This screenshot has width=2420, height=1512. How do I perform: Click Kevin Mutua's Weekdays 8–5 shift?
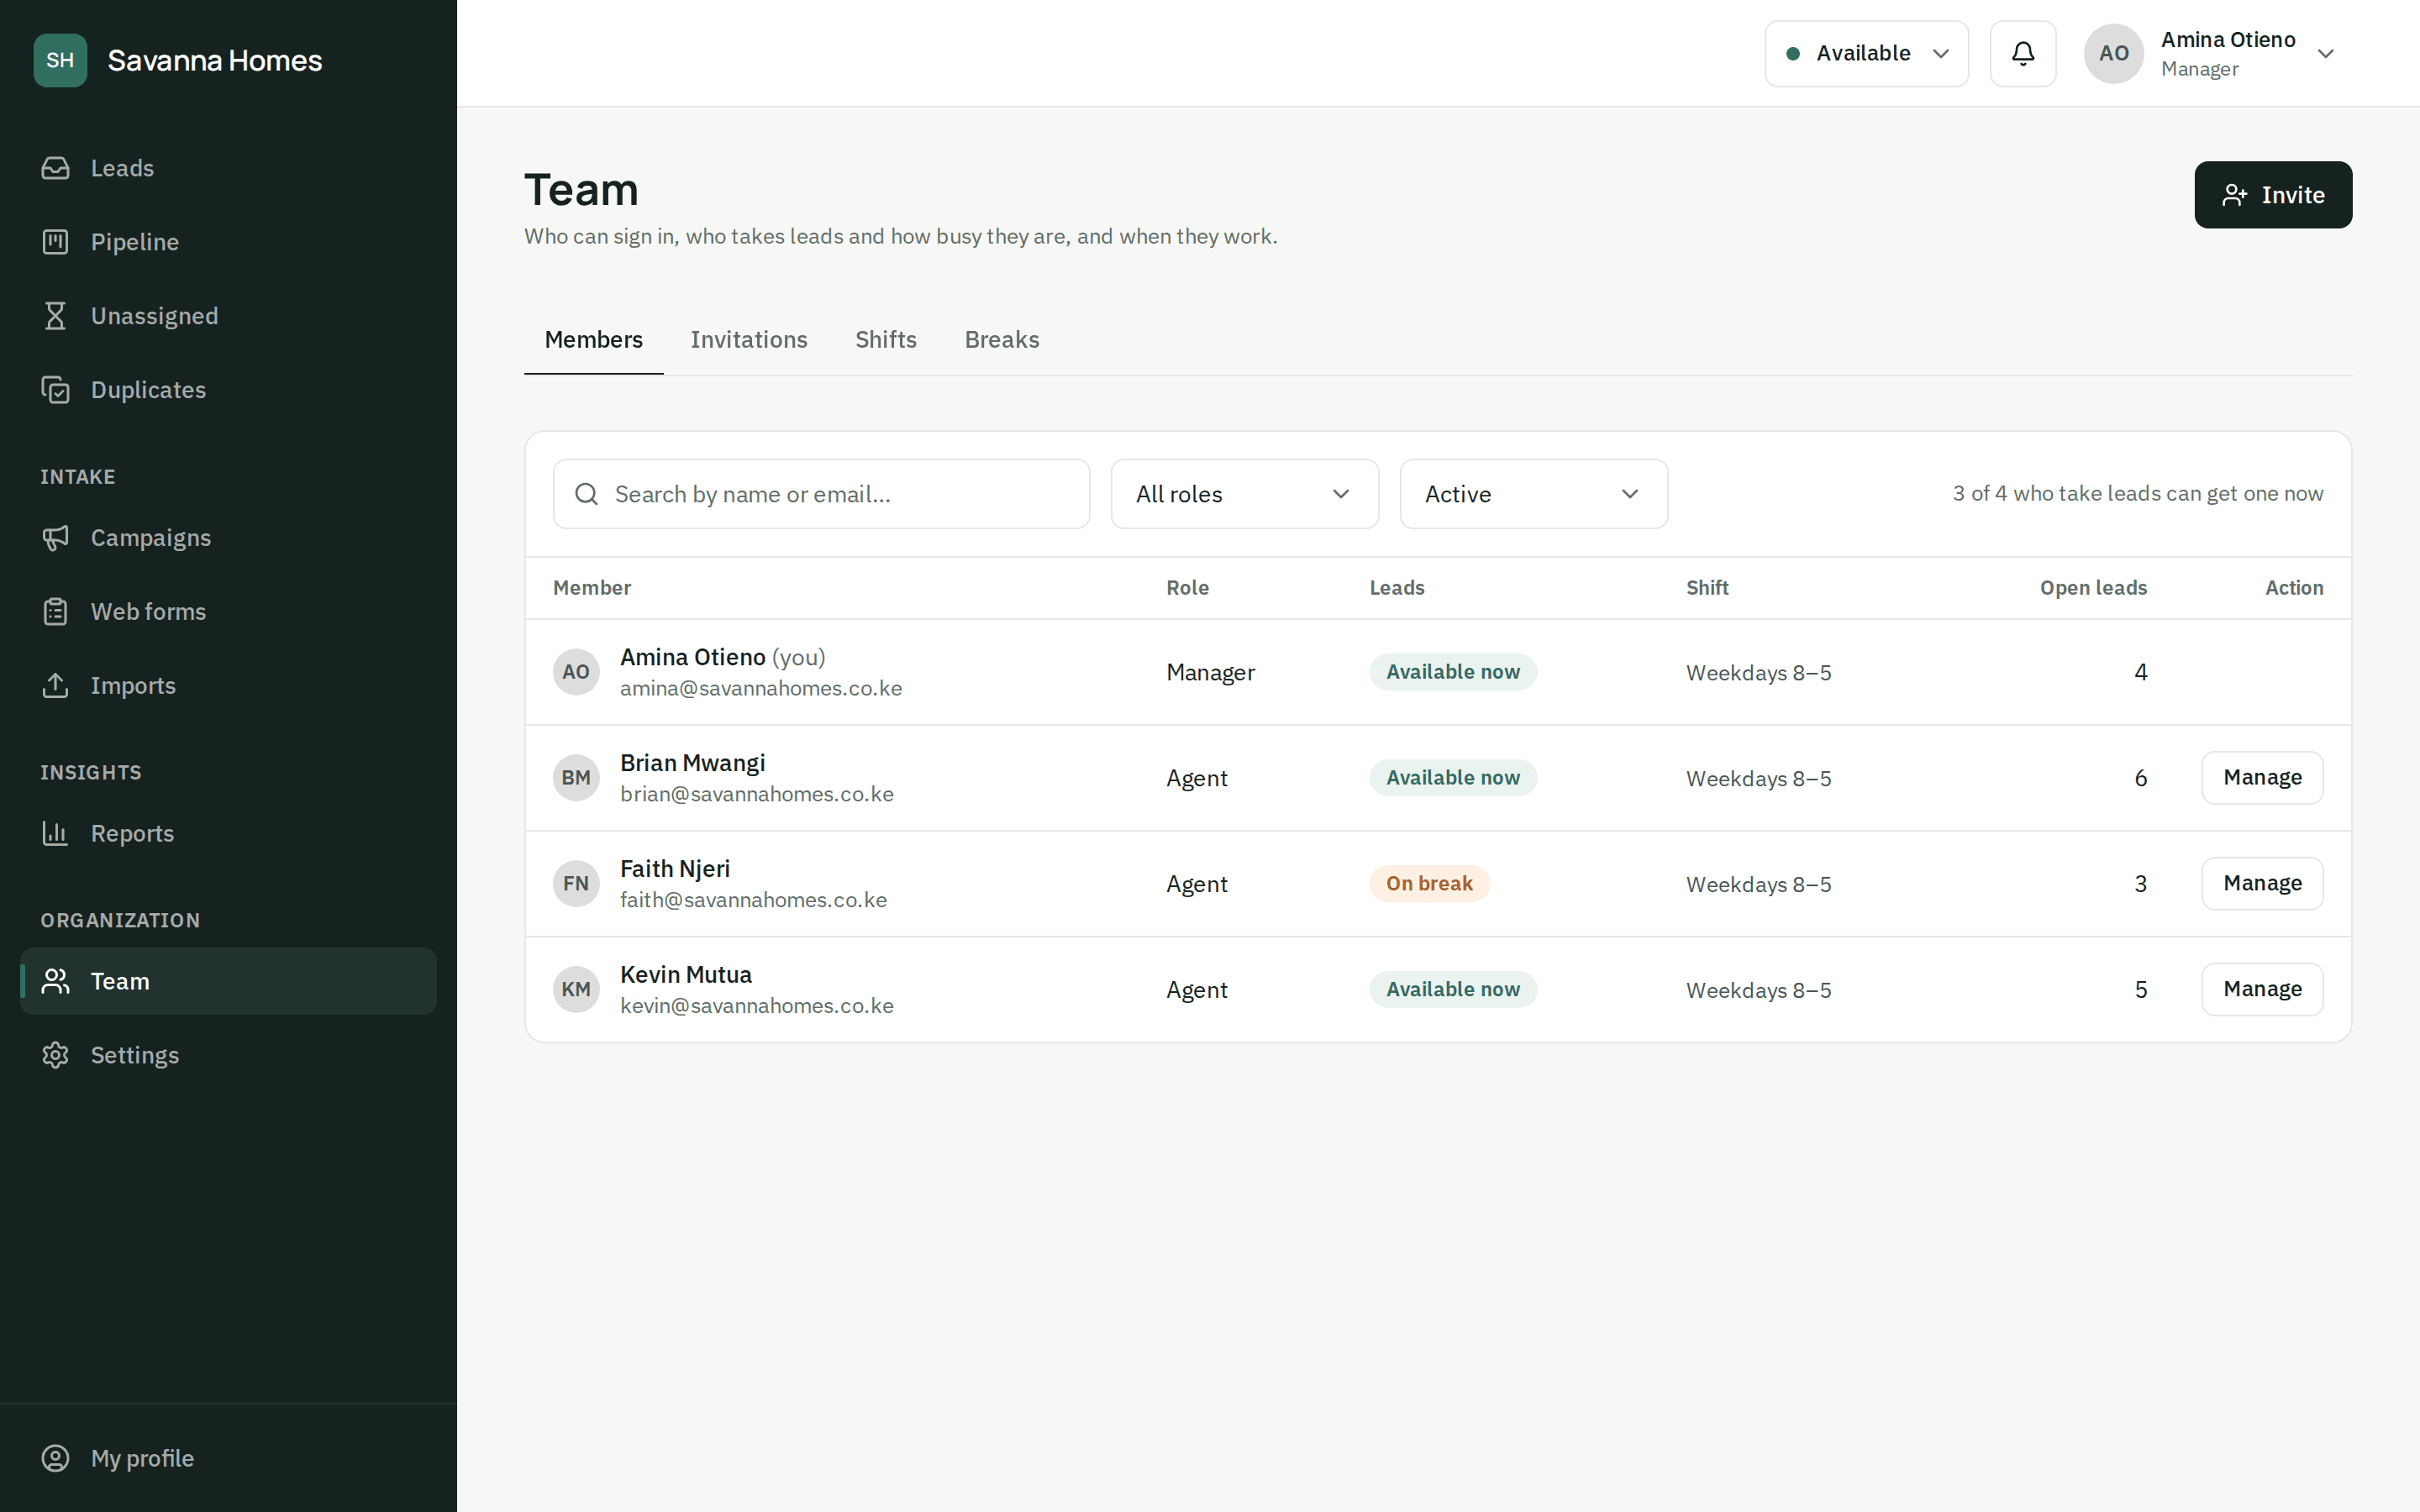coord(1758,990)
